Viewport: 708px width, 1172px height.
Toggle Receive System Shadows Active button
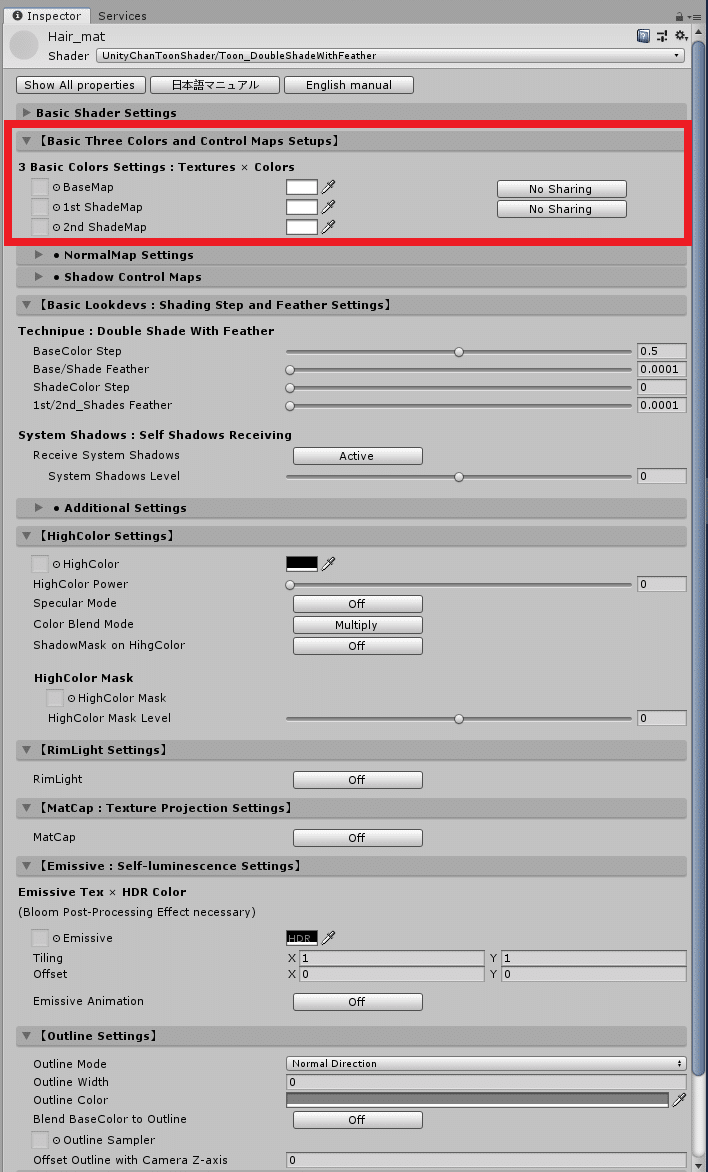tap(357, 456)
